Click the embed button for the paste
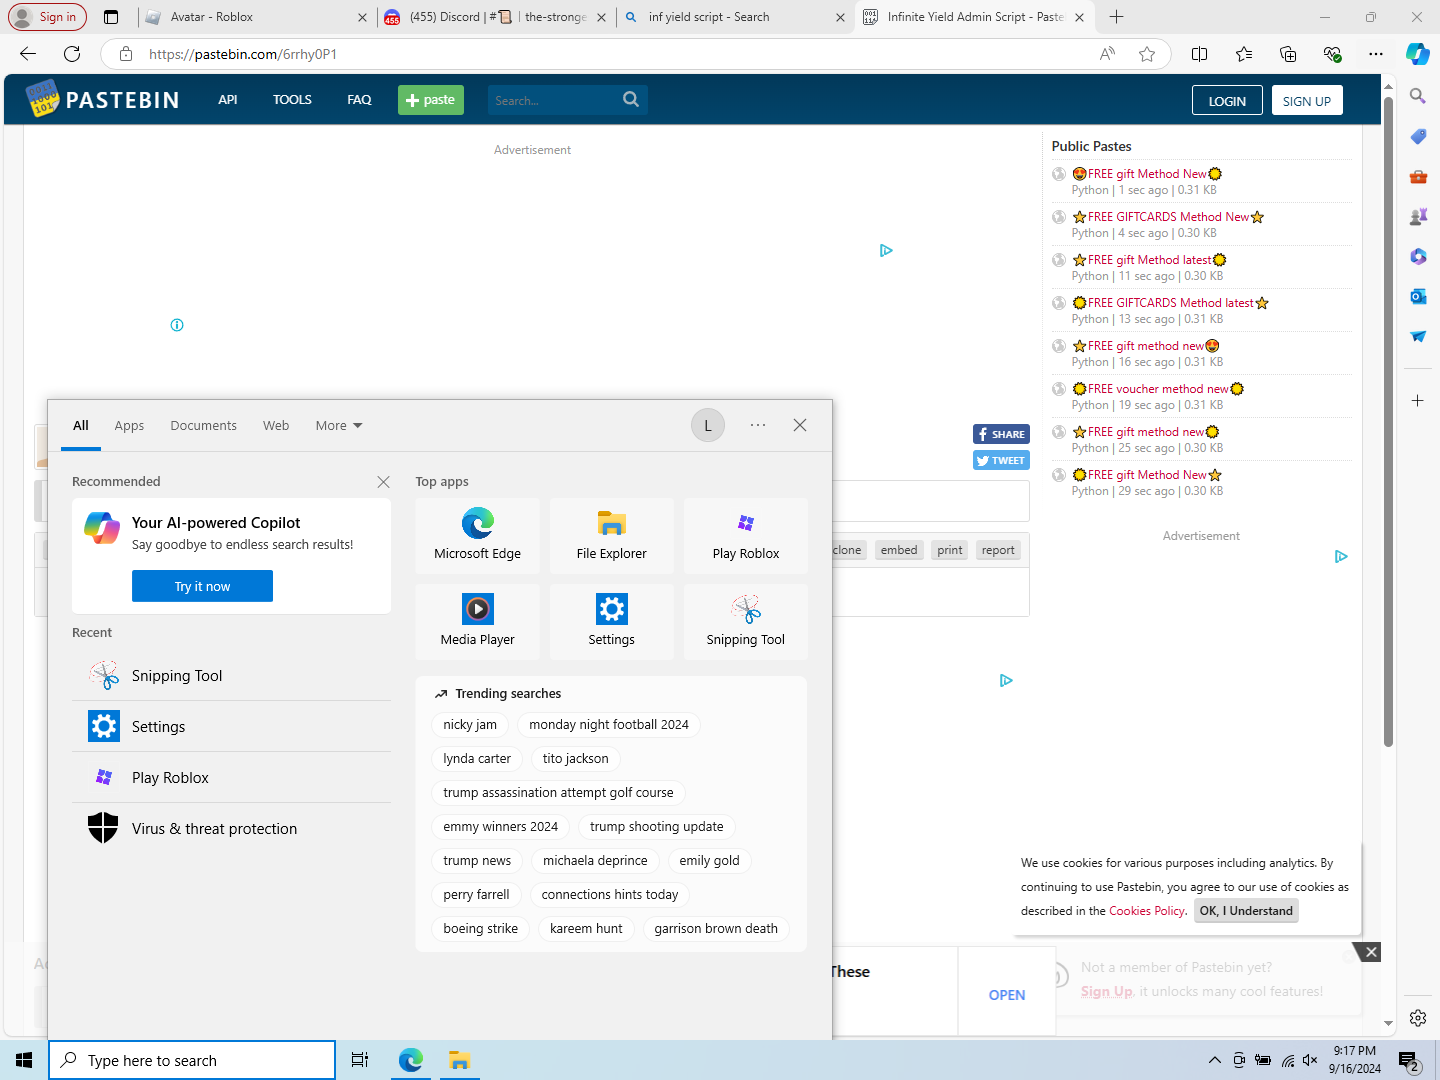The height and width of the screenshot is (1080, 1440). (x=899, y=550)
